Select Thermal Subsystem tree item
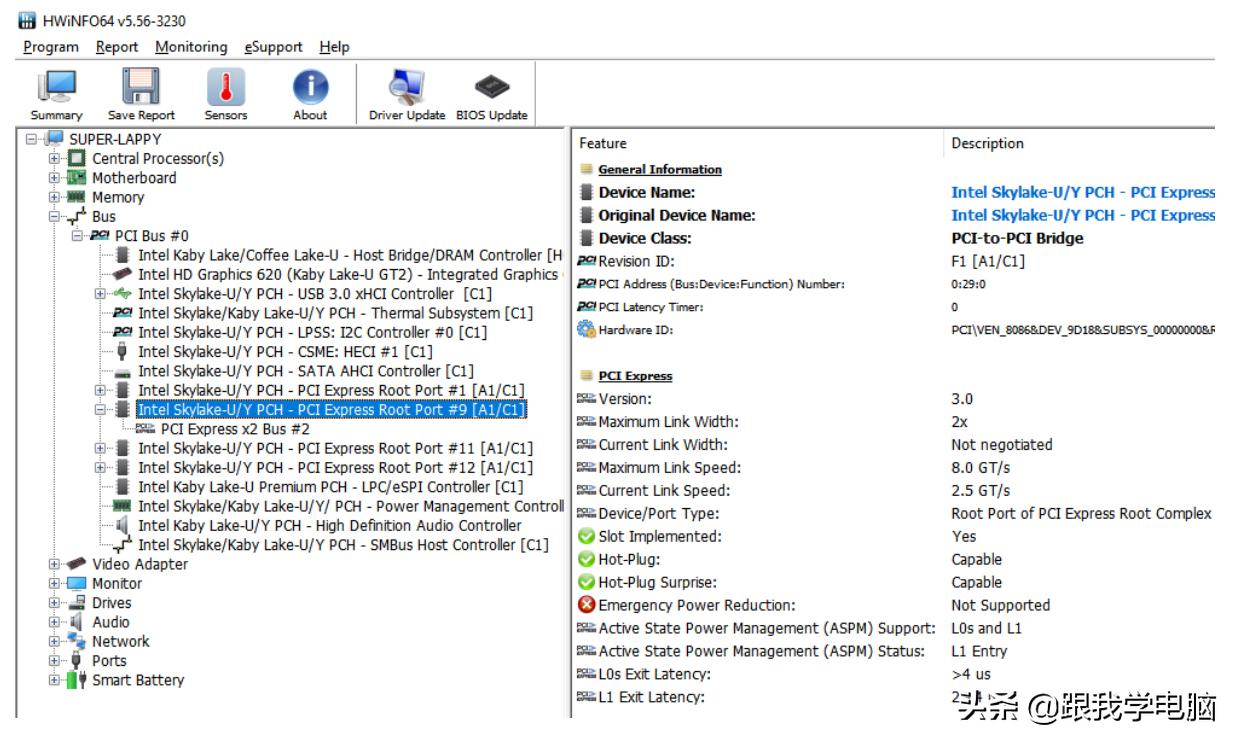This screenshot has width=1238, height=744. [335, 313]
